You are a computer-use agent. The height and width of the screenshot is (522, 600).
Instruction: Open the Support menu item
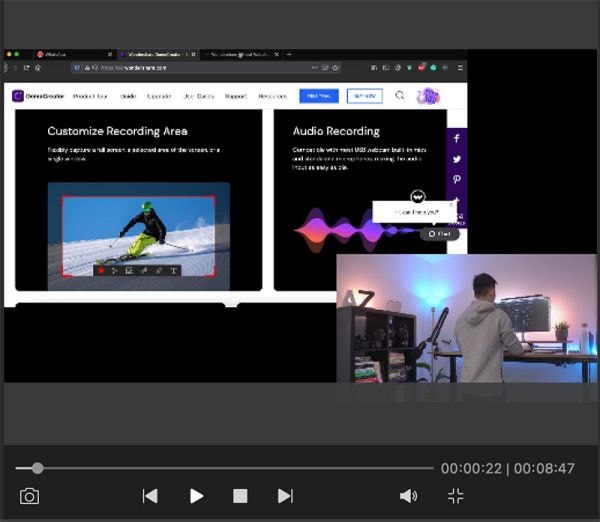tap(236, 96)
